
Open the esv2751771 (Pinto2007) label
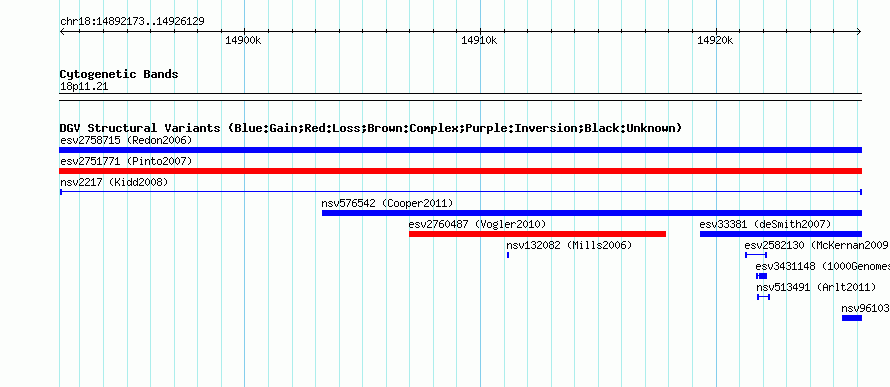coord(126,161)
